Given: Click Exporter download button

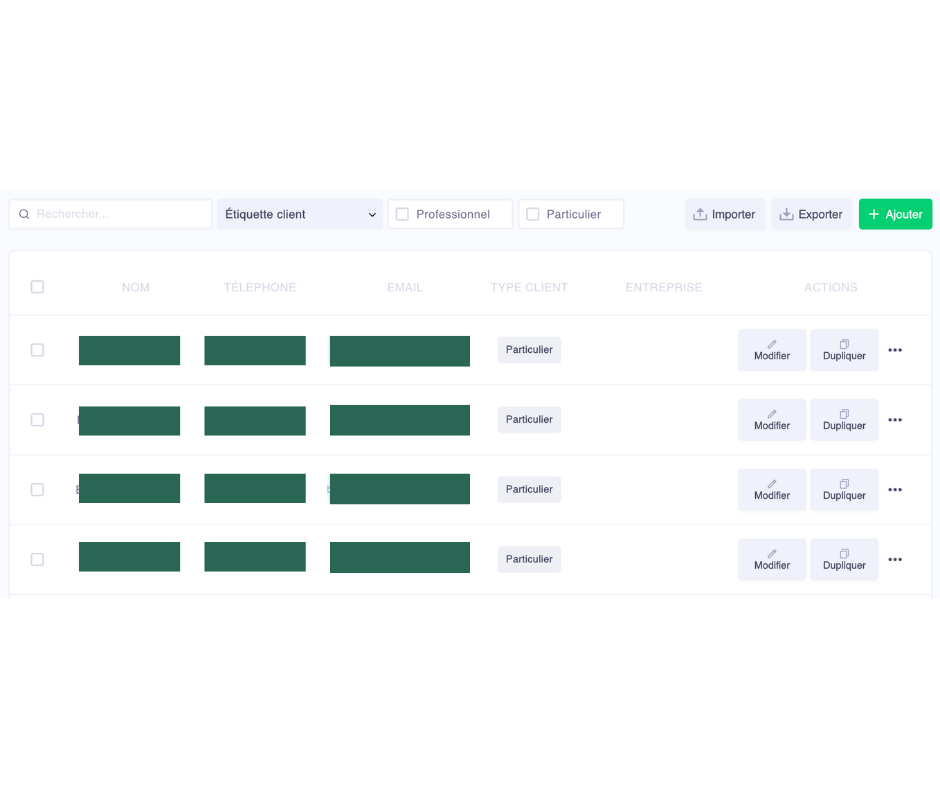Looking at the screenshot, I should coord(810,214).
